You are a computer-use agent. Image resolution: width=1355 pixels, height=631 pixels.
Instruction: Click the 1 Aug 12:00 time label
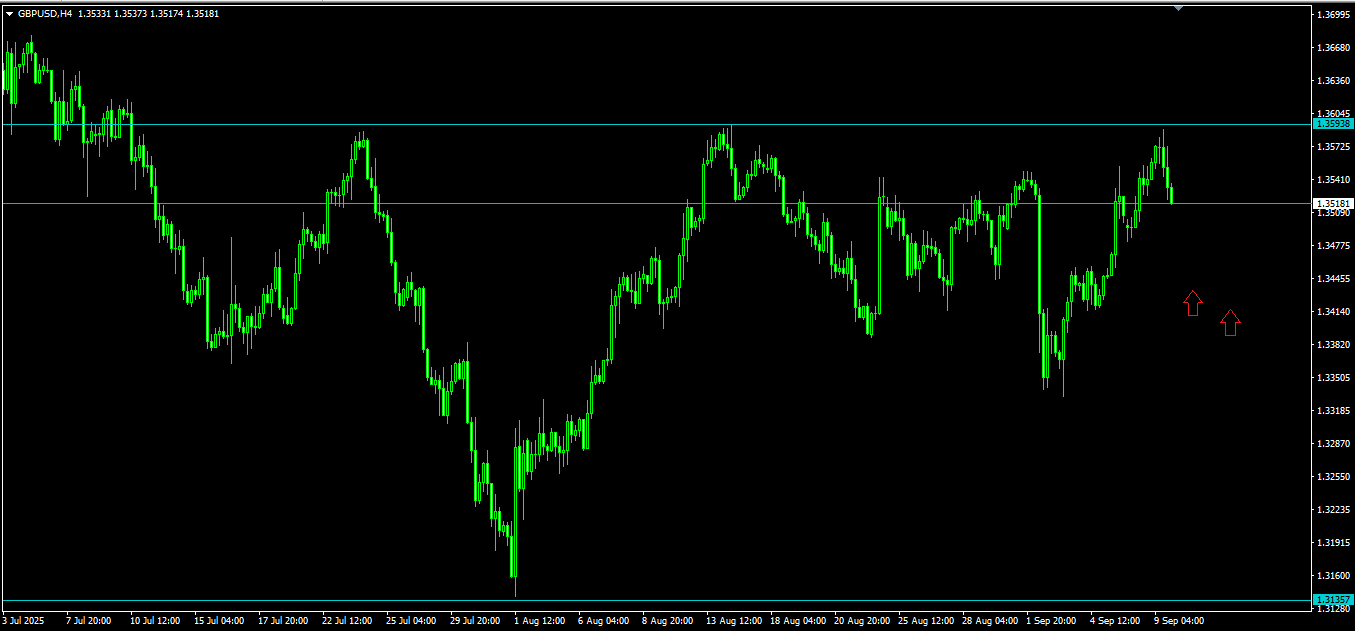540,620
